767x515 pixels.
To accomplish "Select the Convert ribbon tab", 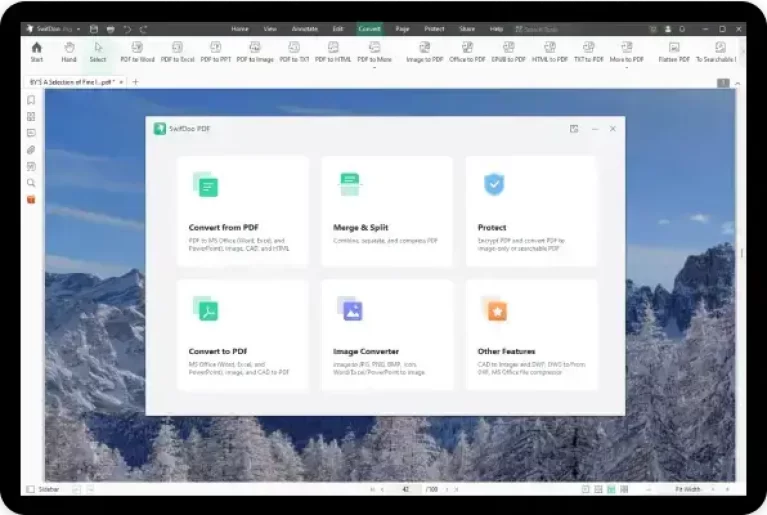I will 369,29.
